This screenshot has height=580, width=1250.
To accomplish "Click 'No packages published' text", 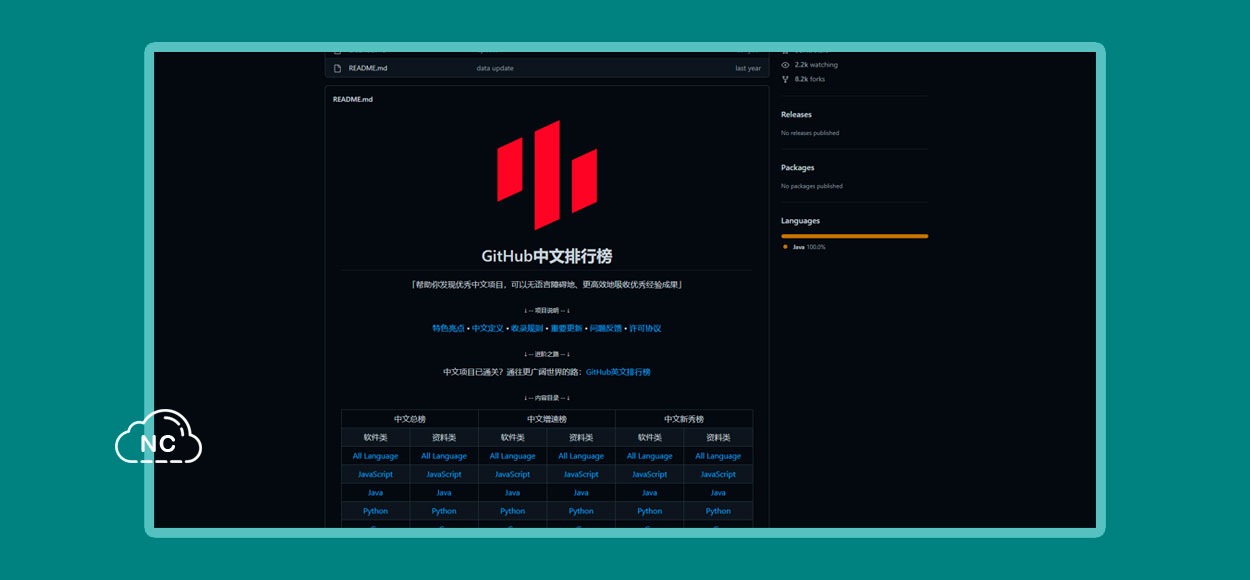I will click(x=812, y=186).
